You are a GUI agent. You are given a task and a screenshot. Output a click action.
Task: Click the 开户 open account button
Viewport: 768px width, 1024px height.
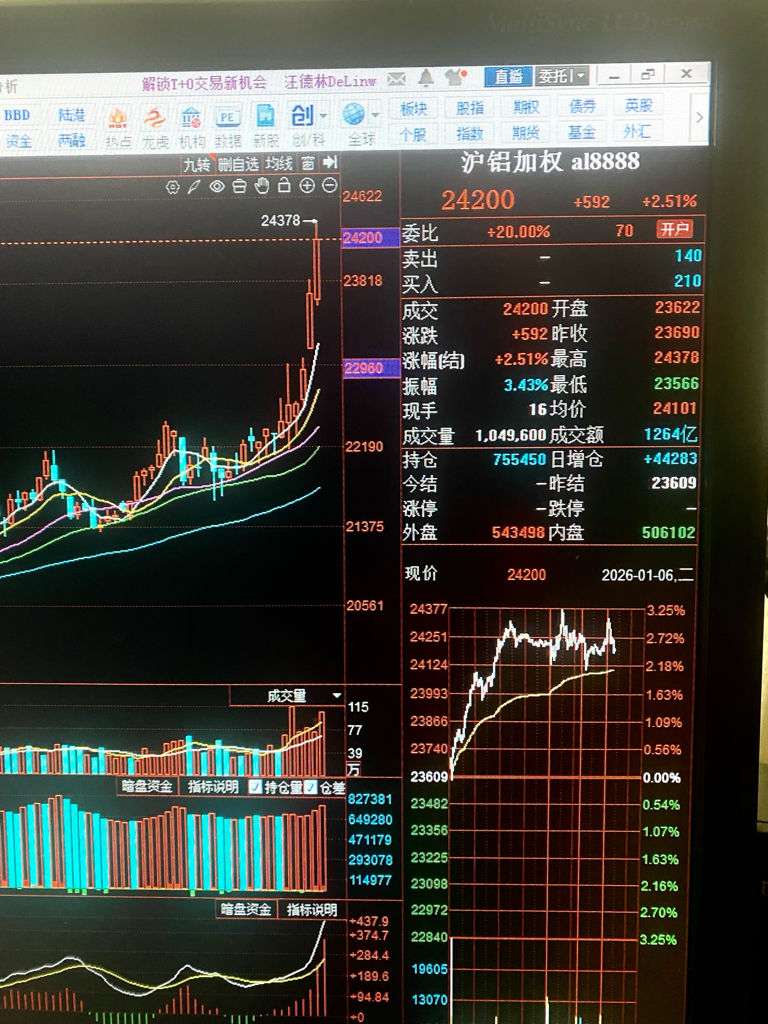(675, 229)
